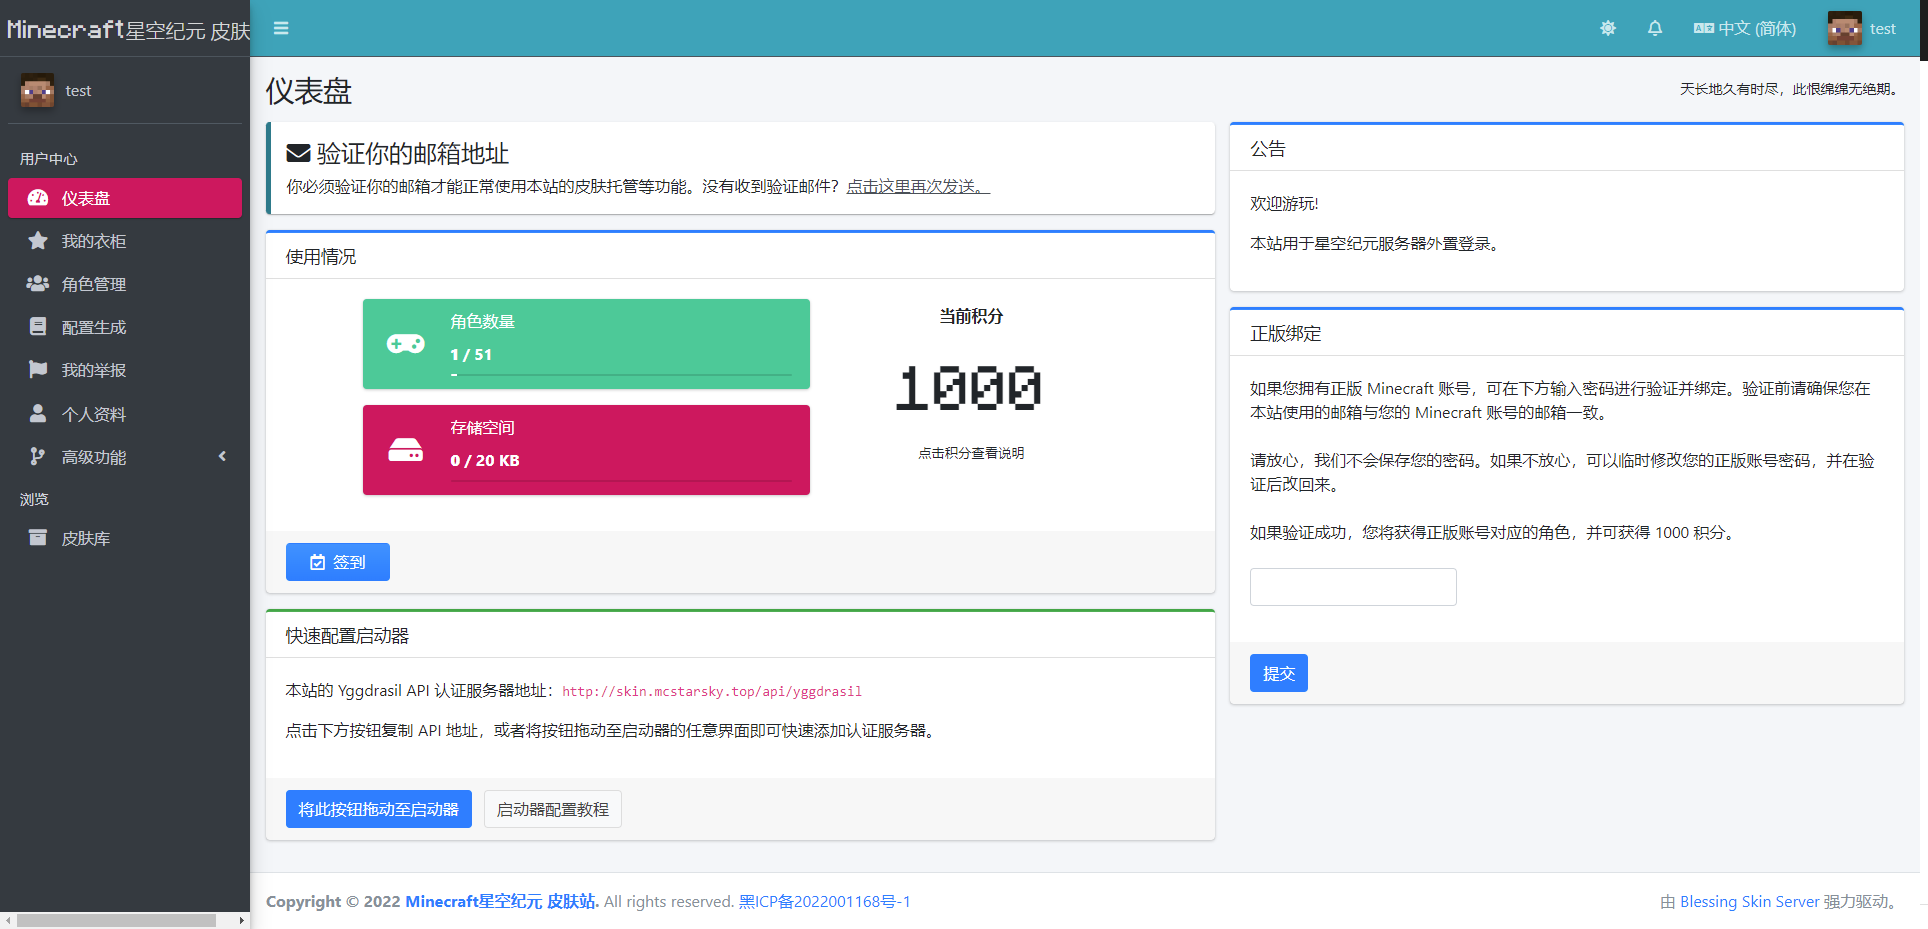The image size is (1928, 929).
Task: Click the hamburger icon to collapse the sidebar
Action: 281,28
